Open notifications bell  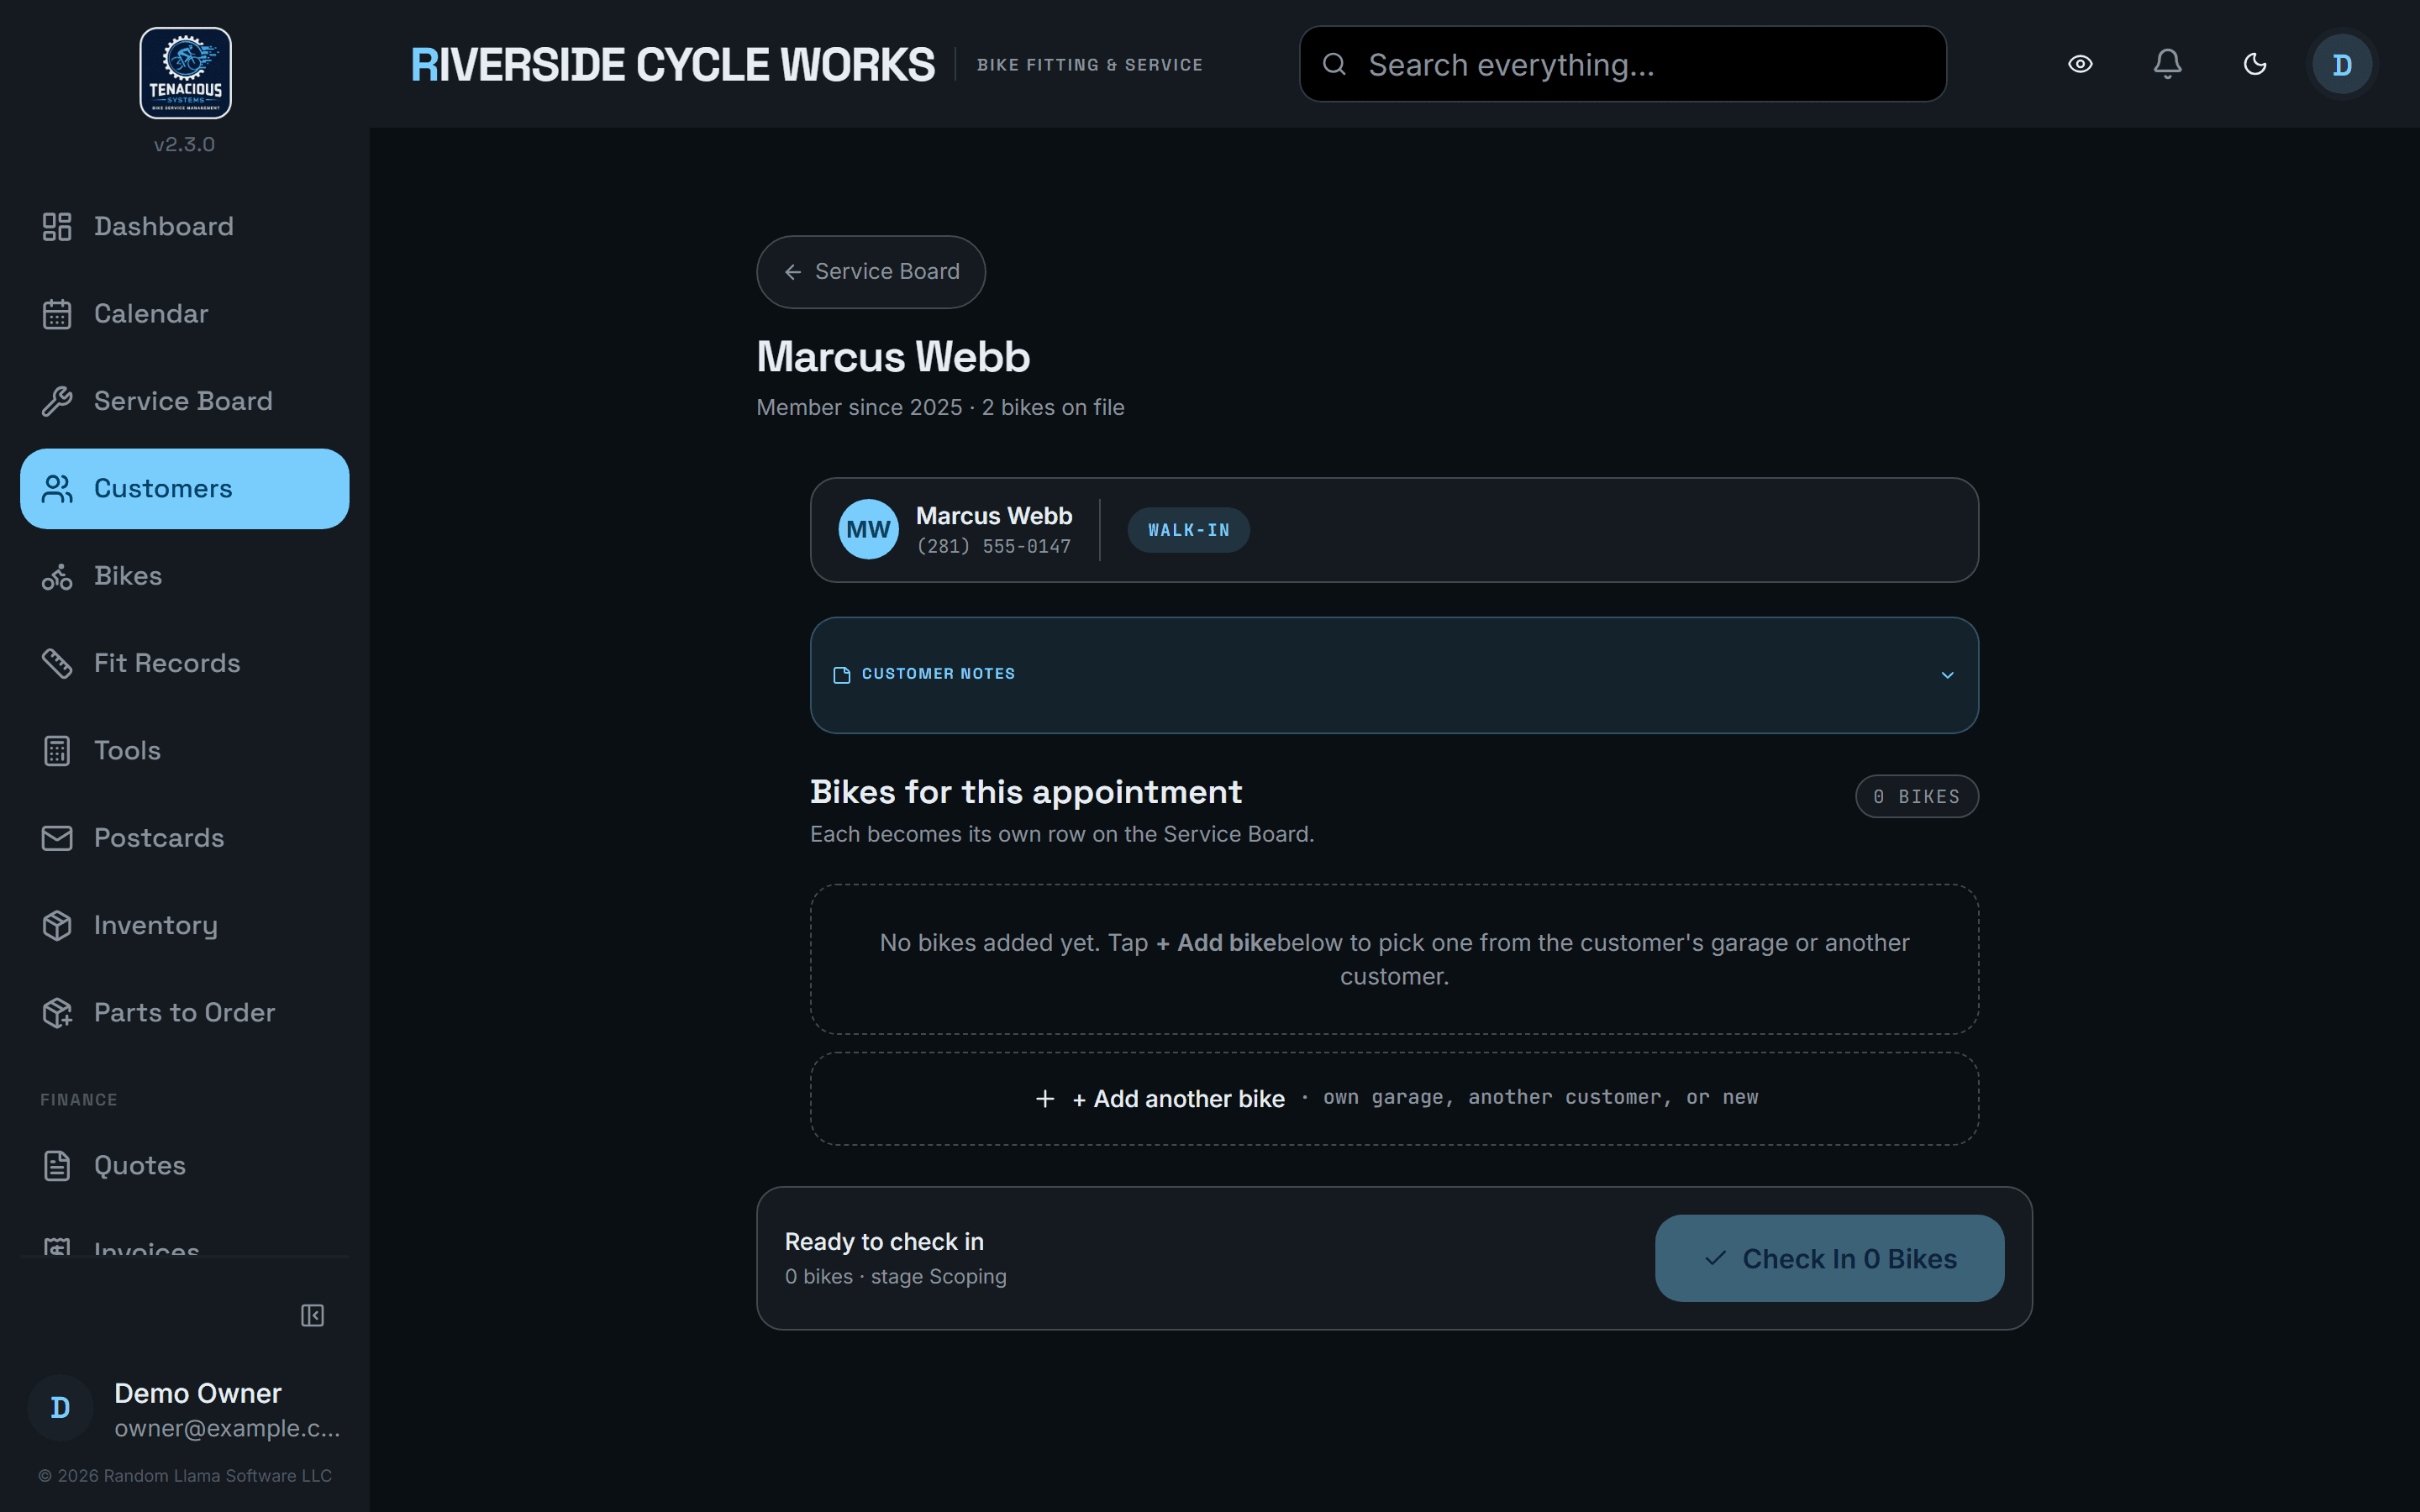[2167, 64]
